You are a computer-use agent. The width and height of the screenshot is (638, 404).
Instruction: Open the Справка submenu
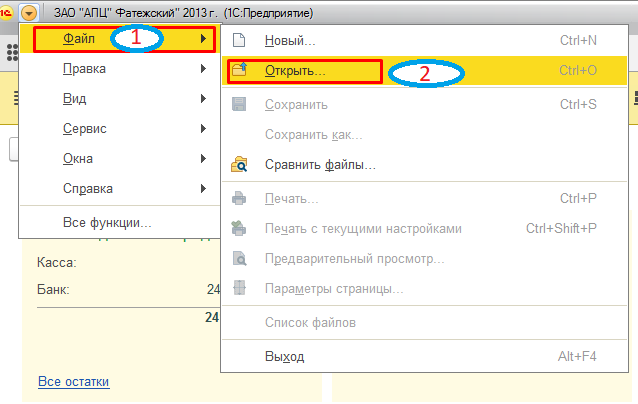120,189
